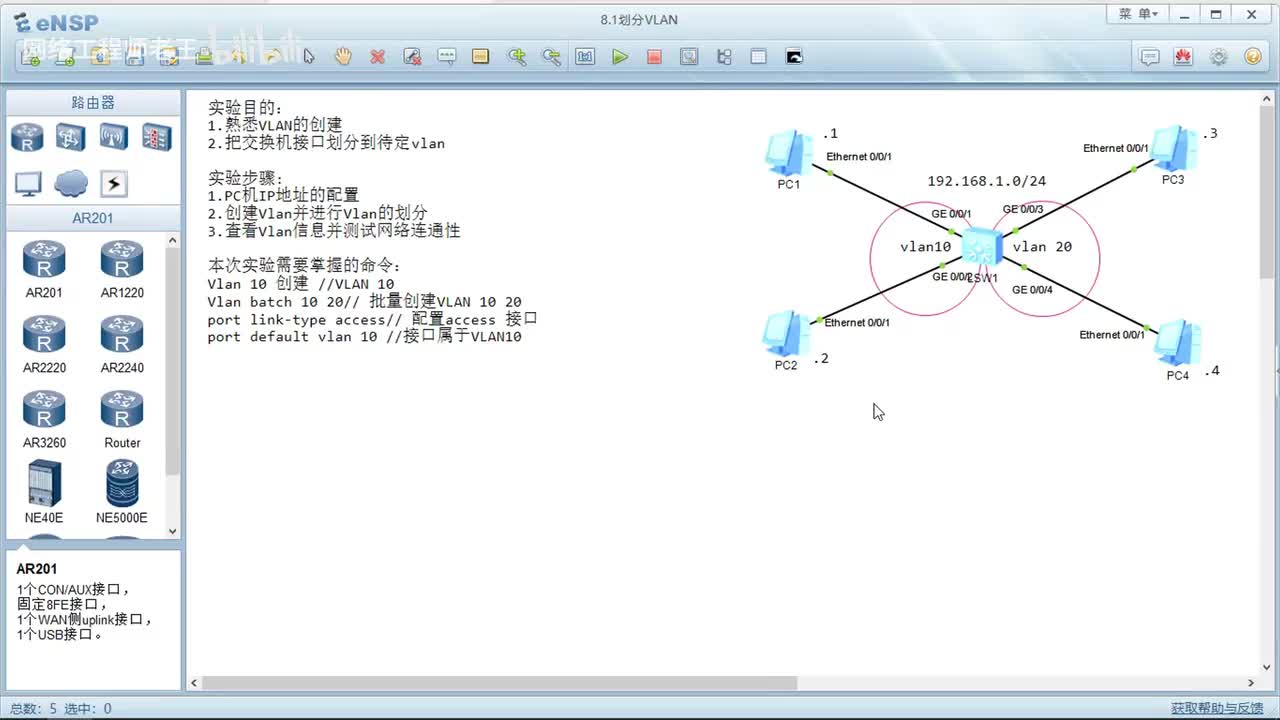Pick the AR2220 router model
Image resolution: width=1280 pixels, height=720 pixels.
tap(44, 344)
